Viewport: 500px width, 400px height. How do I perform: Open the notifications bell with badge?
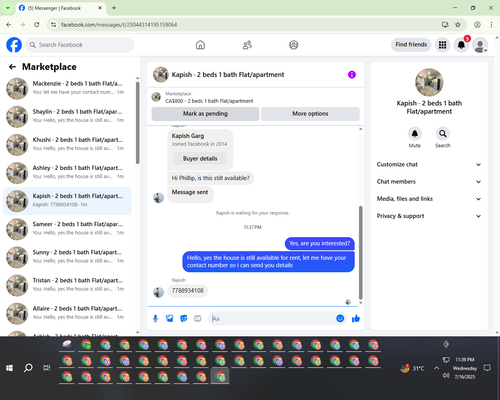(x=461, y=45)
